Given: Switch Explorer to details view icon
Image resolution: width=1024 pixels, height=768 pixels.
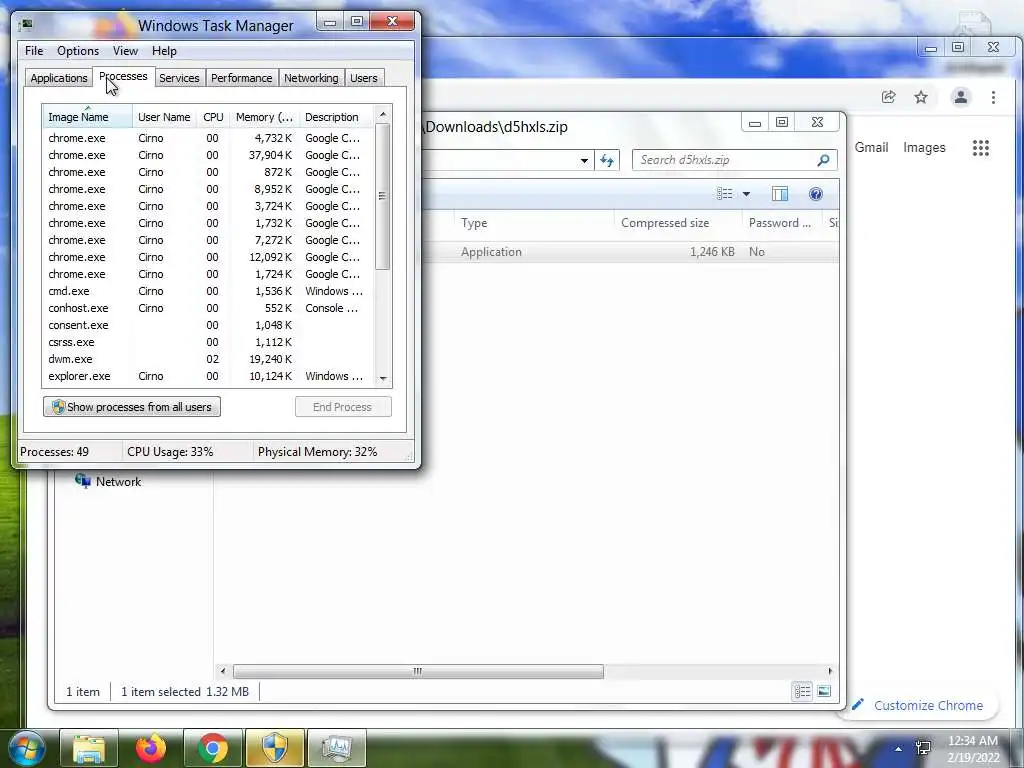Looking at the screenshot, I should [x=802, y=691].
